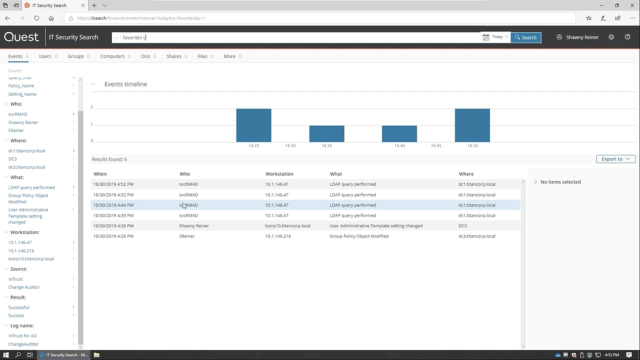Open the Action Center notifications icon
This screenshot has height=360, width=640.
[x=629, y=355]
